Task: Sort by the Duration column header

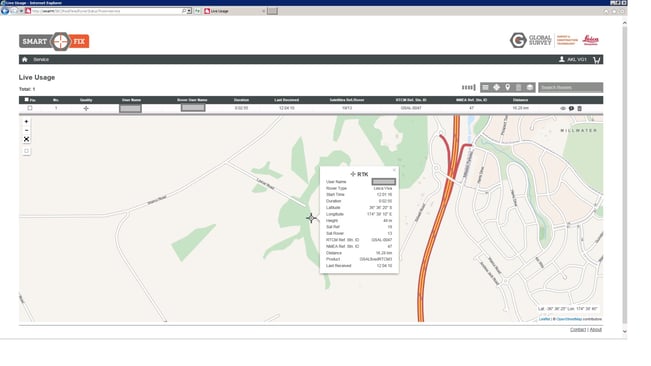Action: [x=241, y=100]
